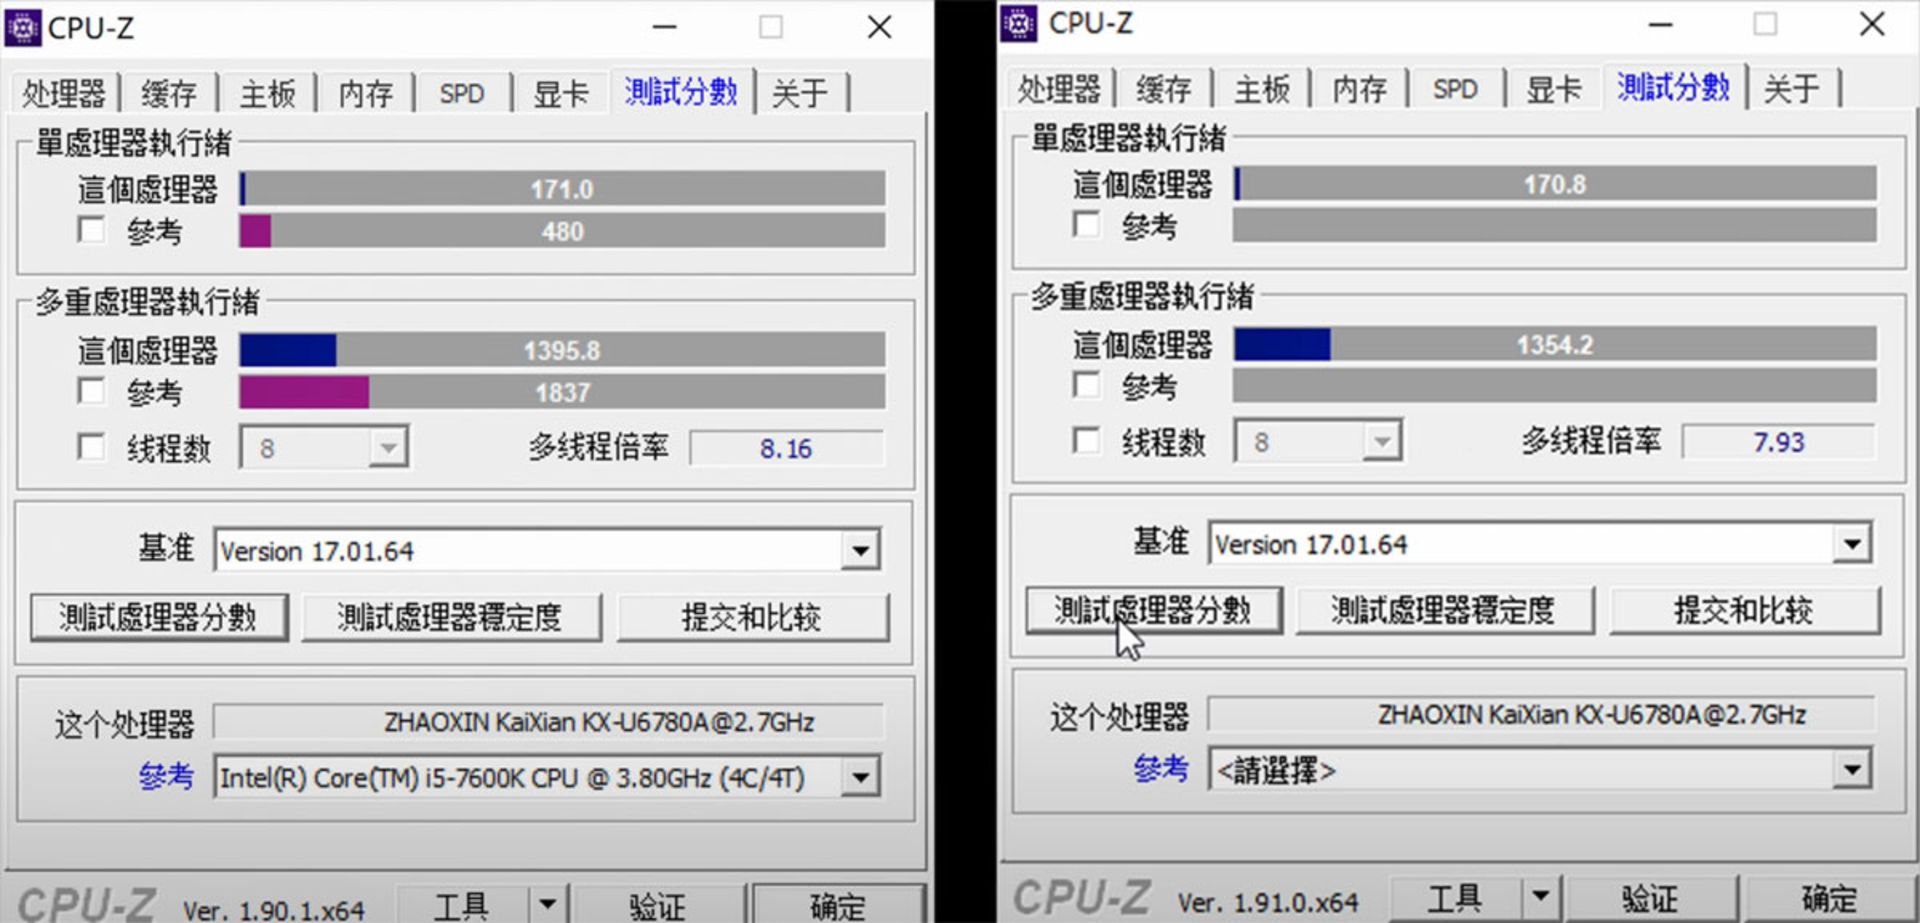Screen dimensions: 1920x923
Task: Open 显卡 tab in right window
Action: (1553, 88)
